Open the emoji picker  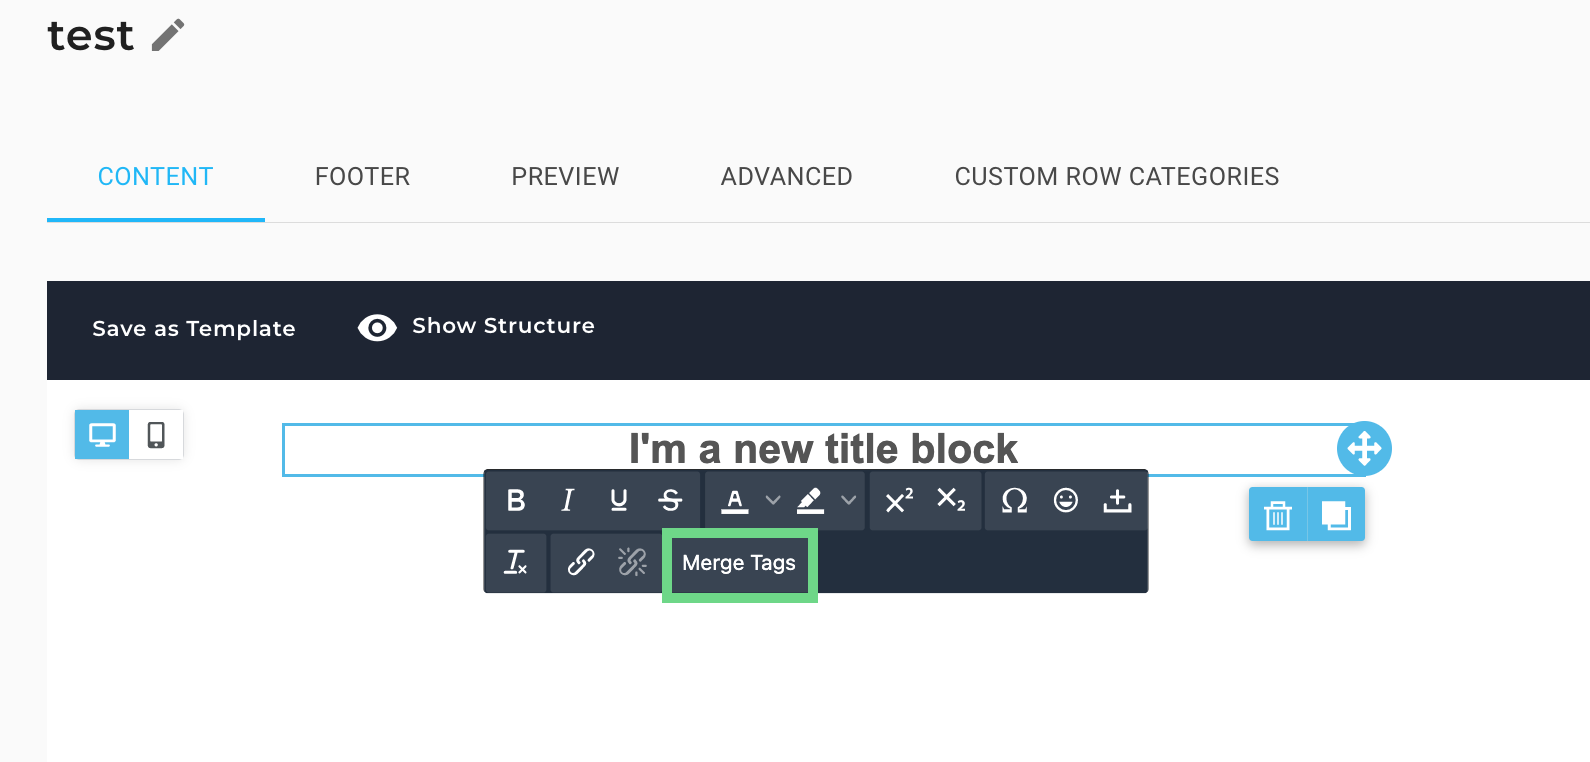click(x=1066, y=500)
